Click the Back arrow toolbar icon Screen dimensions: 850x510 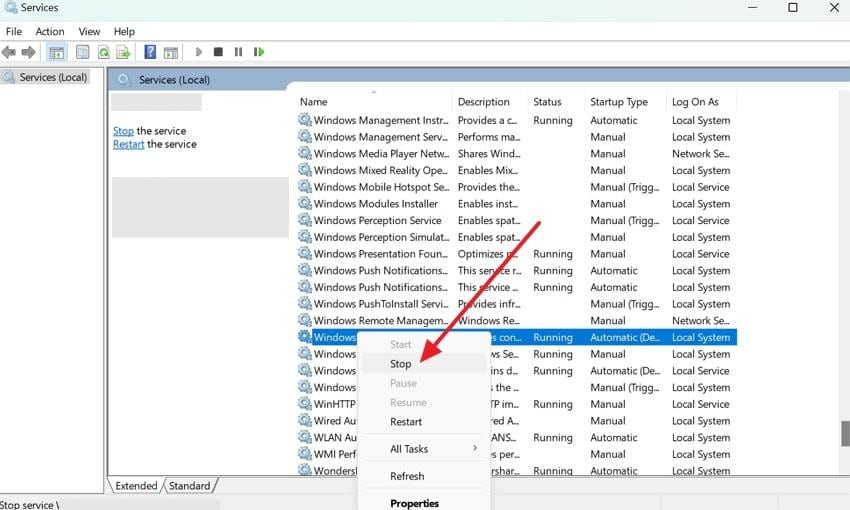(x=9, y=52)
